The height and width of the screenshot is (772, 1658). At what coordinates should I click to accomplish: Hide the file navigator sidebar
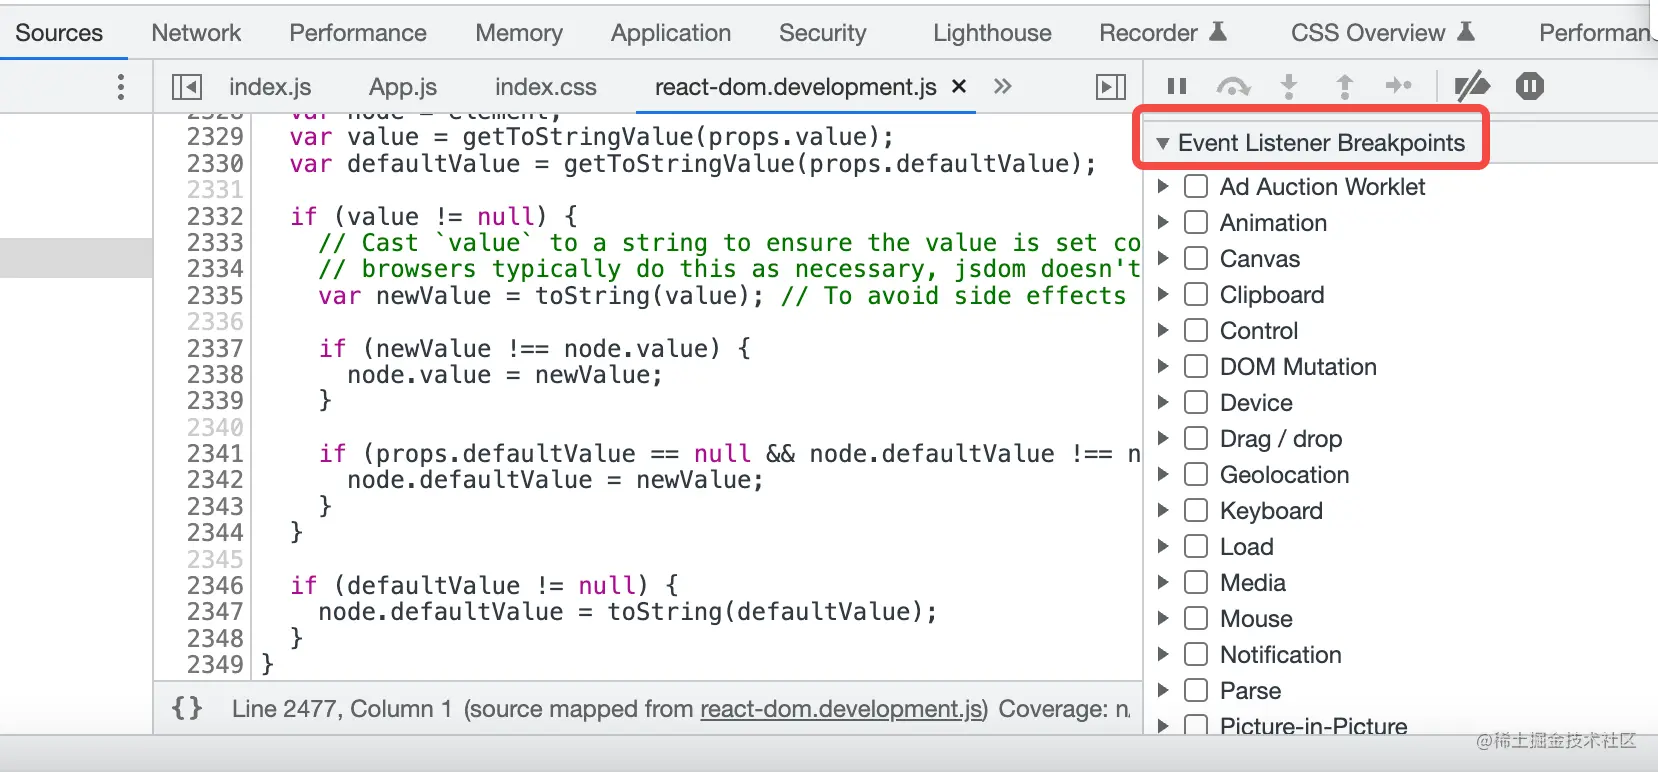coord(187,87)
